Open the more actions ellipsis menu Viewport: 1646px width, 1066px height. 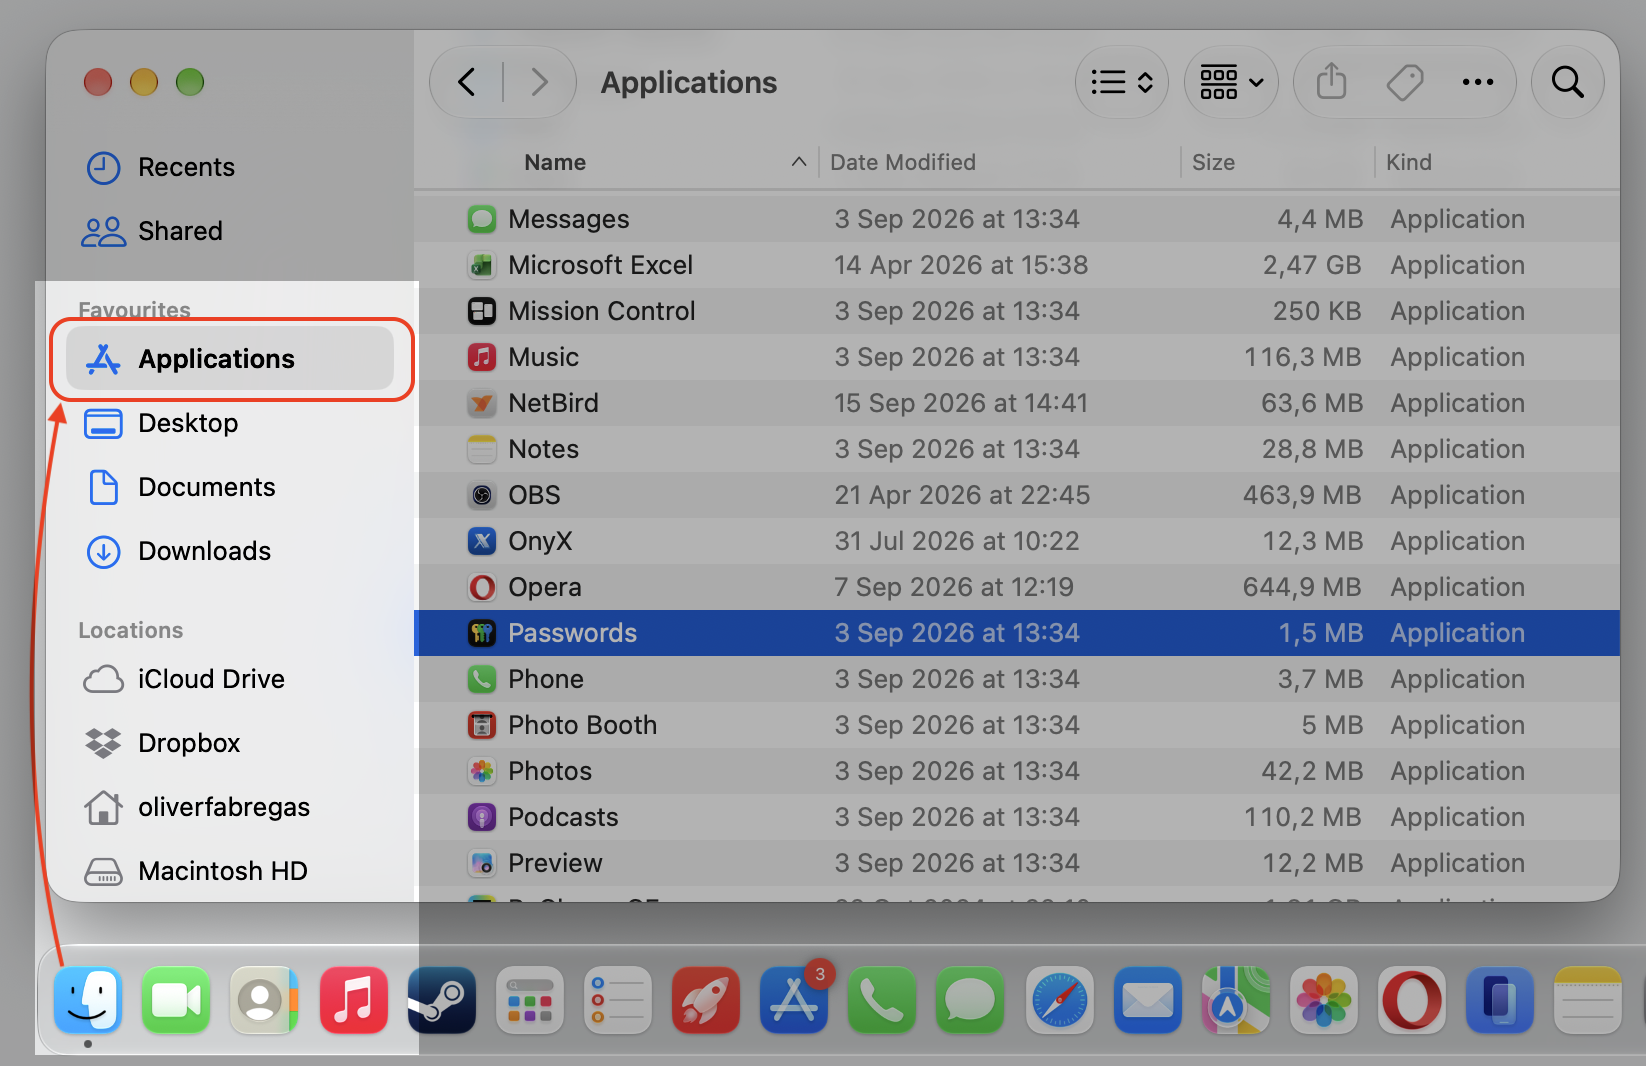point(1477,82)
